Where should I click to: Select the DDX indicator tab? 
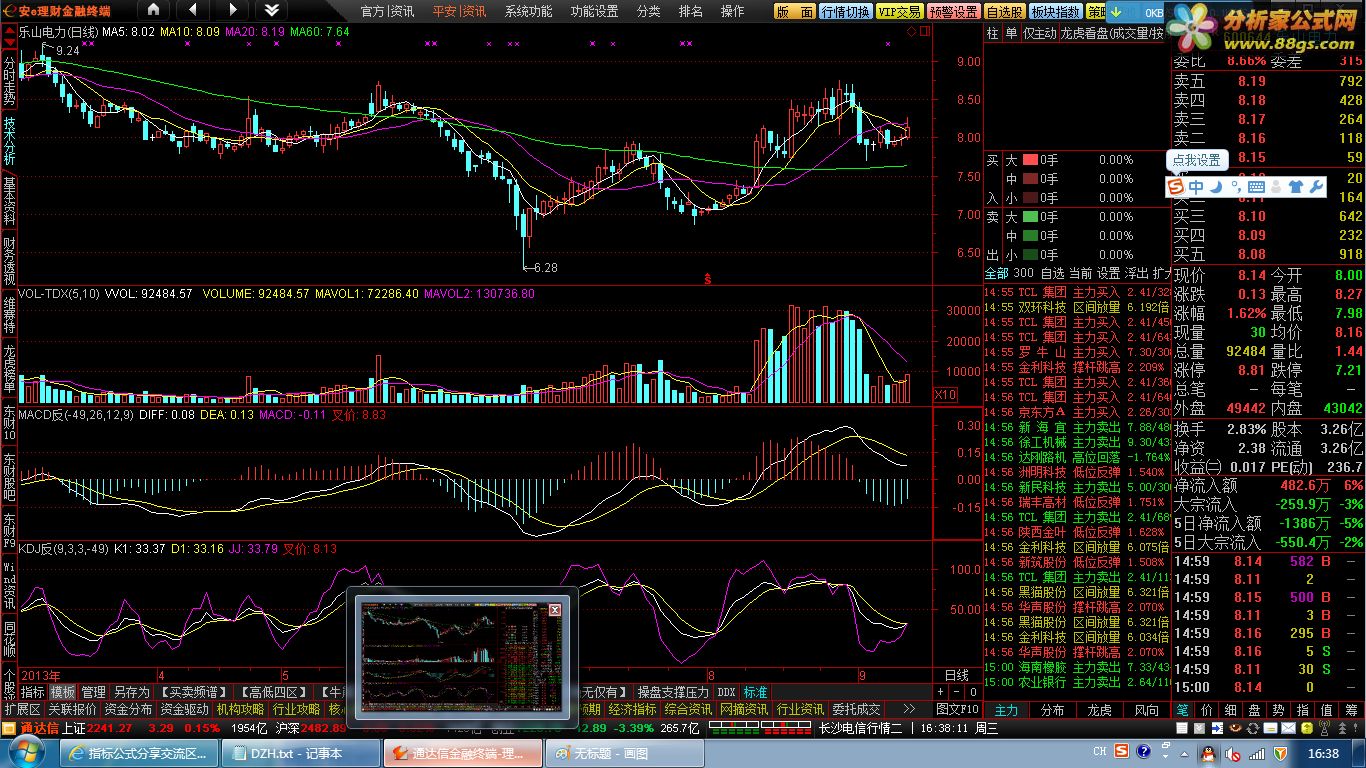(727, 692)
